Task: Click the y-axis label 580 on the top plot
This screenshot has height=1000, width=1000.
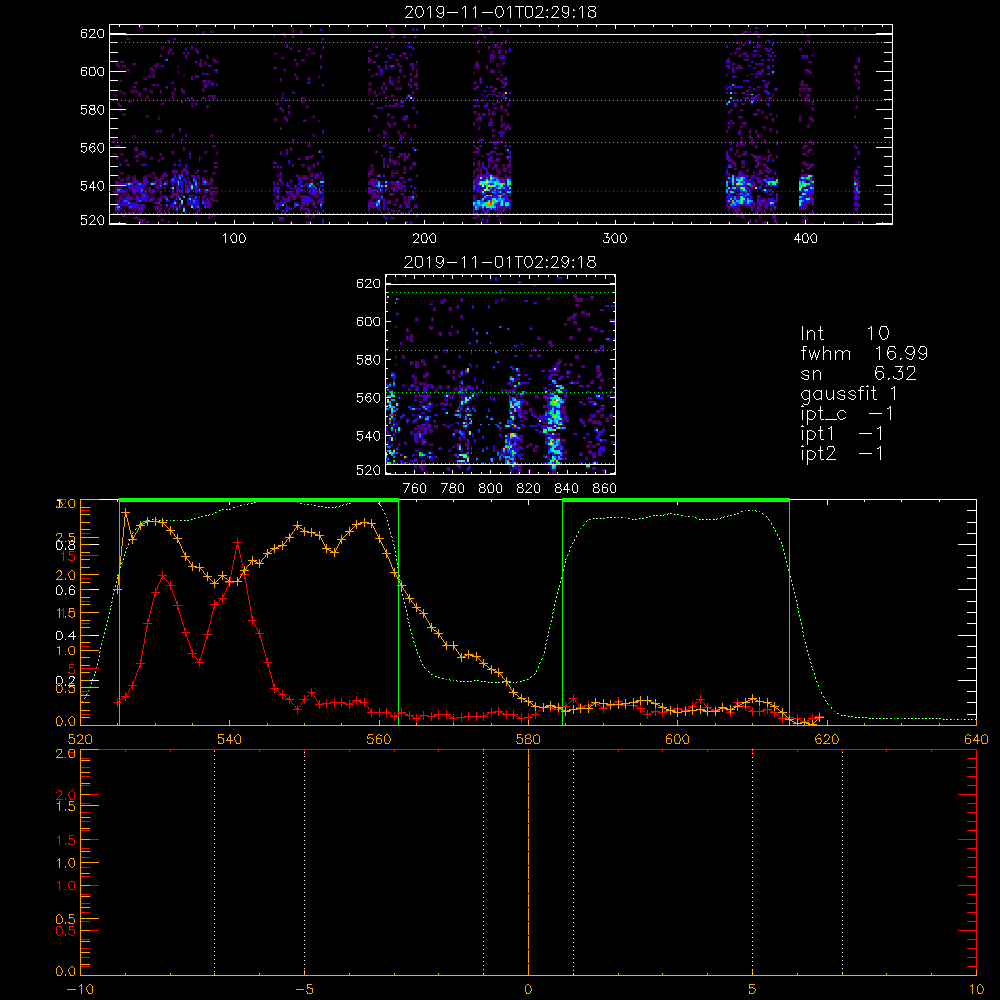Action: [92, 110]
